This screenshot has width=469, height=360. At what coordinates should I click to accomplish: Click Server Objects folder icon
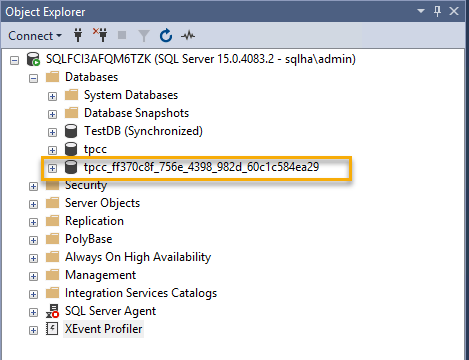pos(52,203)
